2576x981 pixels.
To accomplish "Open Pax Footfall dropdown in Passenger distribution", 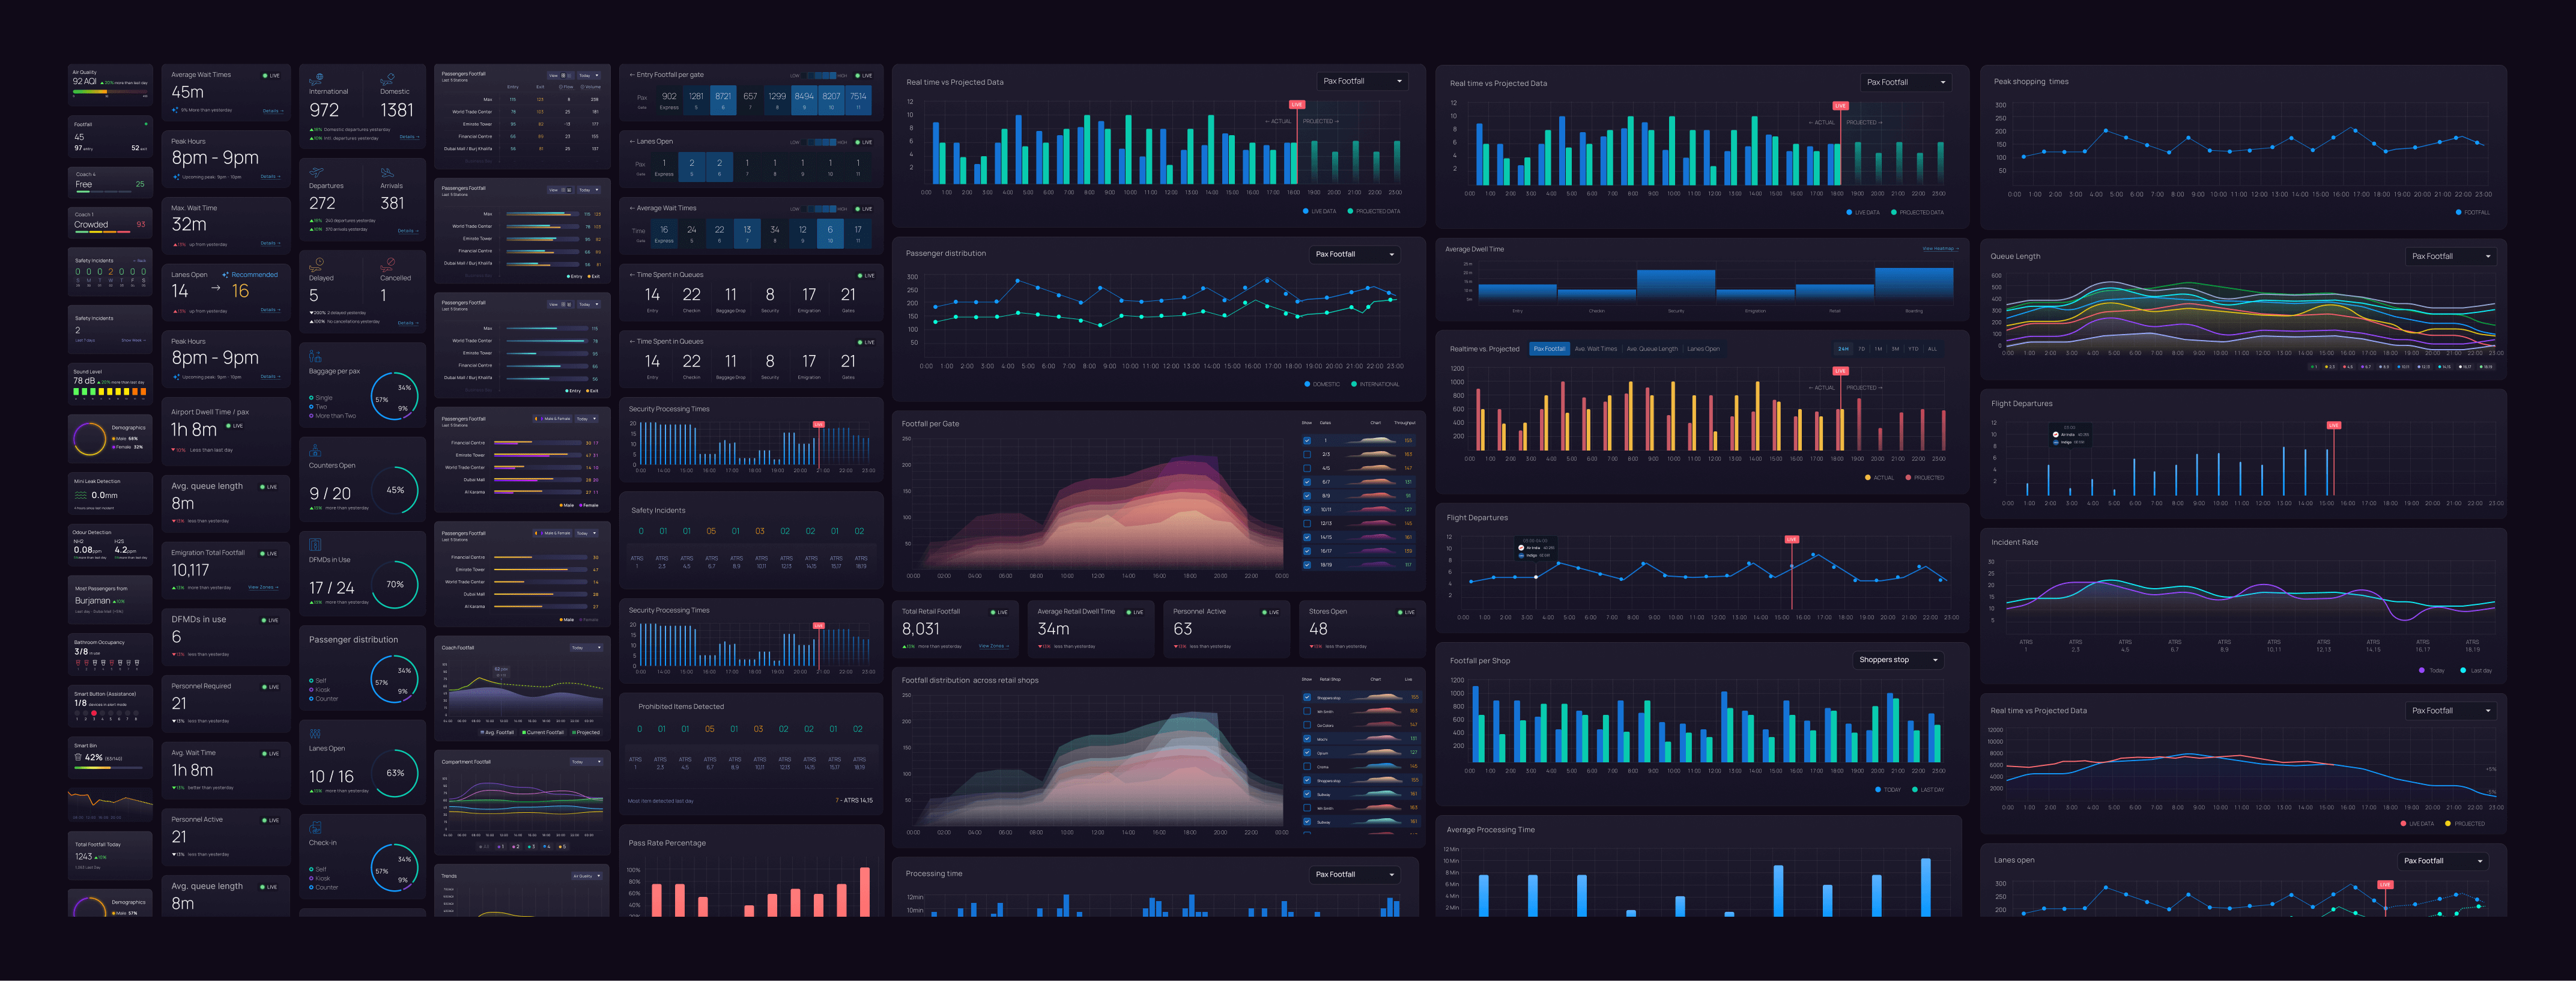I will click(x=1354, y=254).
